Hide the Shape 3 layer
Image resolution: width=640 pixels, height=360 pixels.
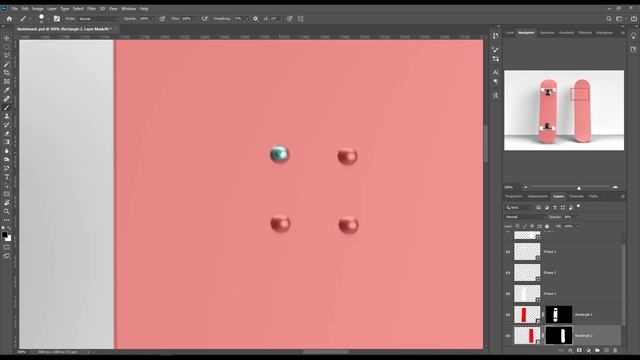point(508,252)
